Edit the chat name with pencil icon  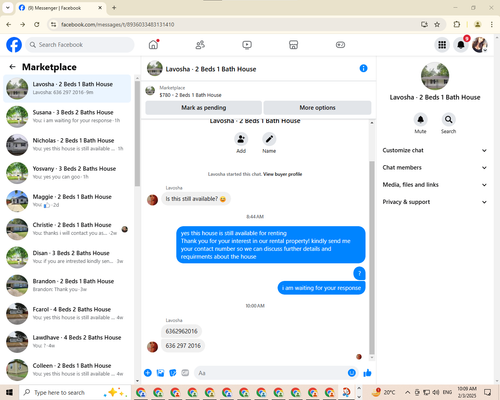[269, 139]
